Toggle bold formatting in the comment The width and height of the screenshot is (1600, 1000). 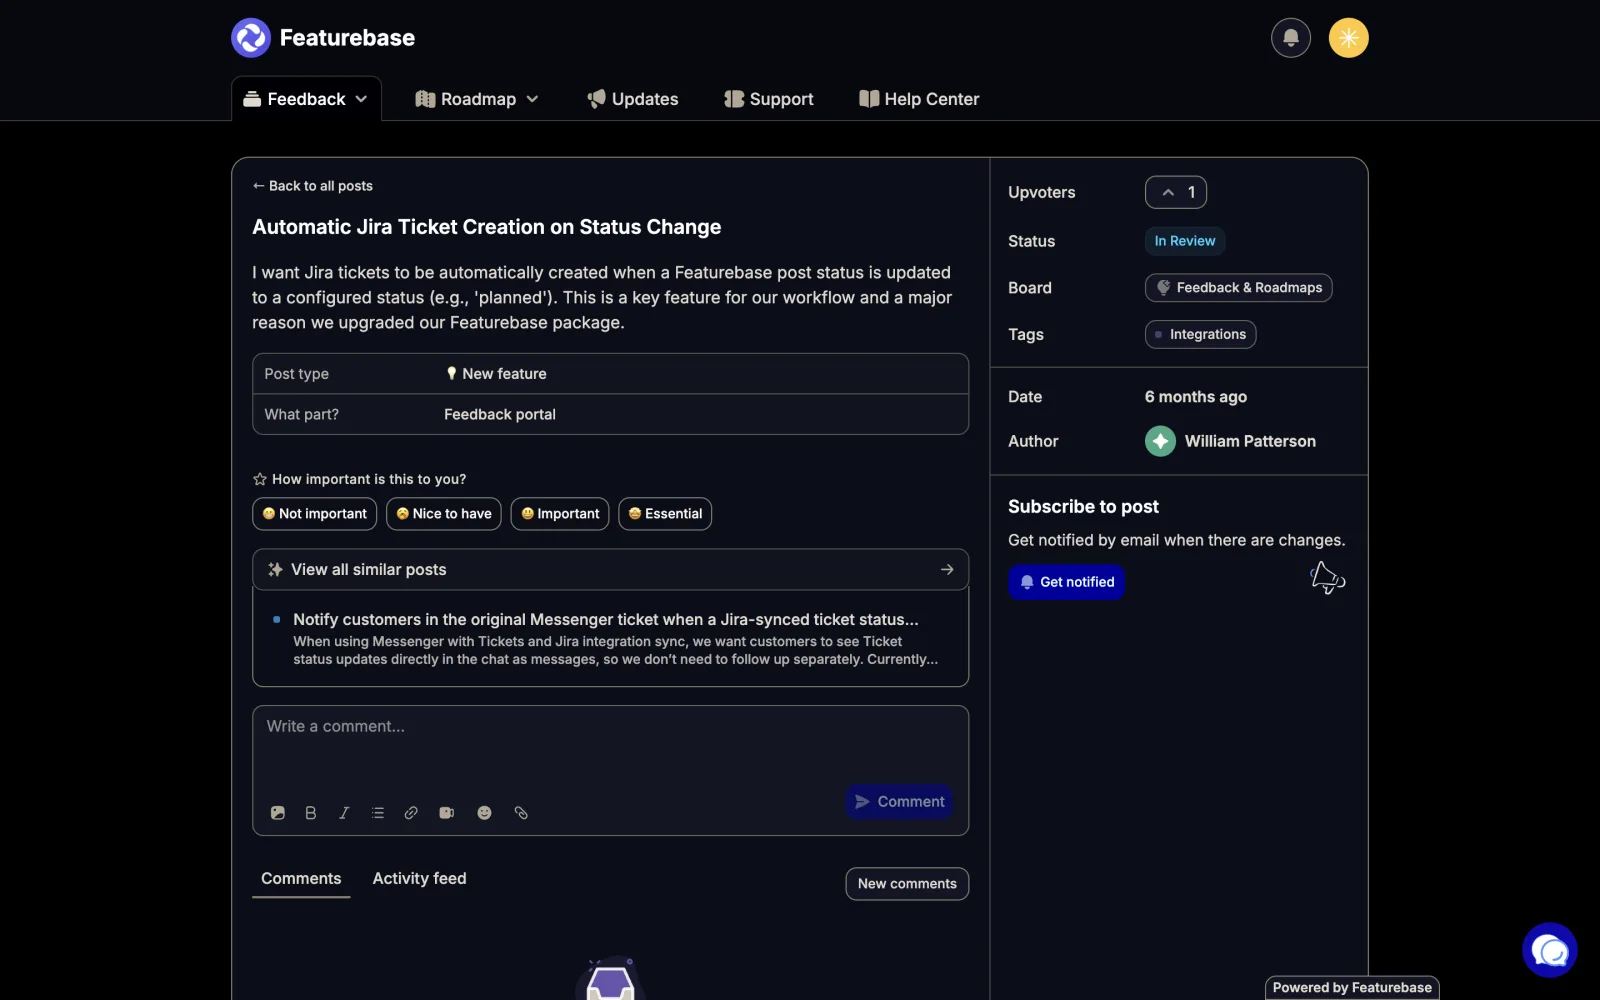coord(311,813)
